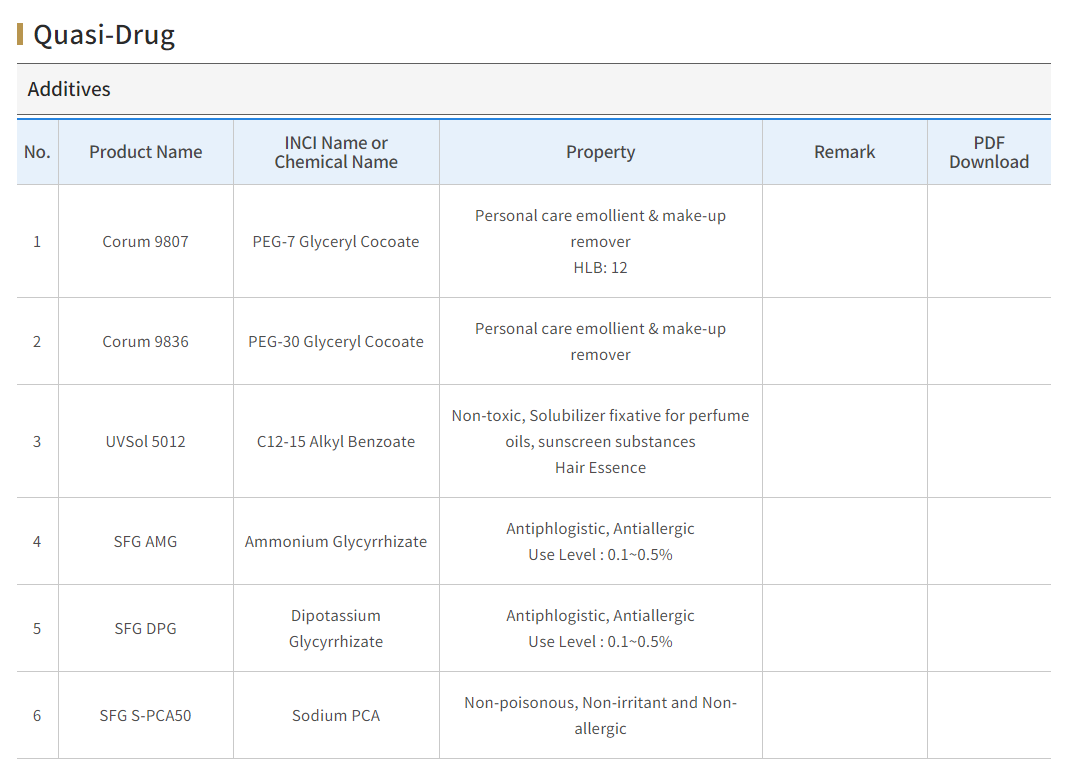This screenshot has height=781, width=1073.
Task: Select the SFG DPG product name
Action: [x=145, y=628]
